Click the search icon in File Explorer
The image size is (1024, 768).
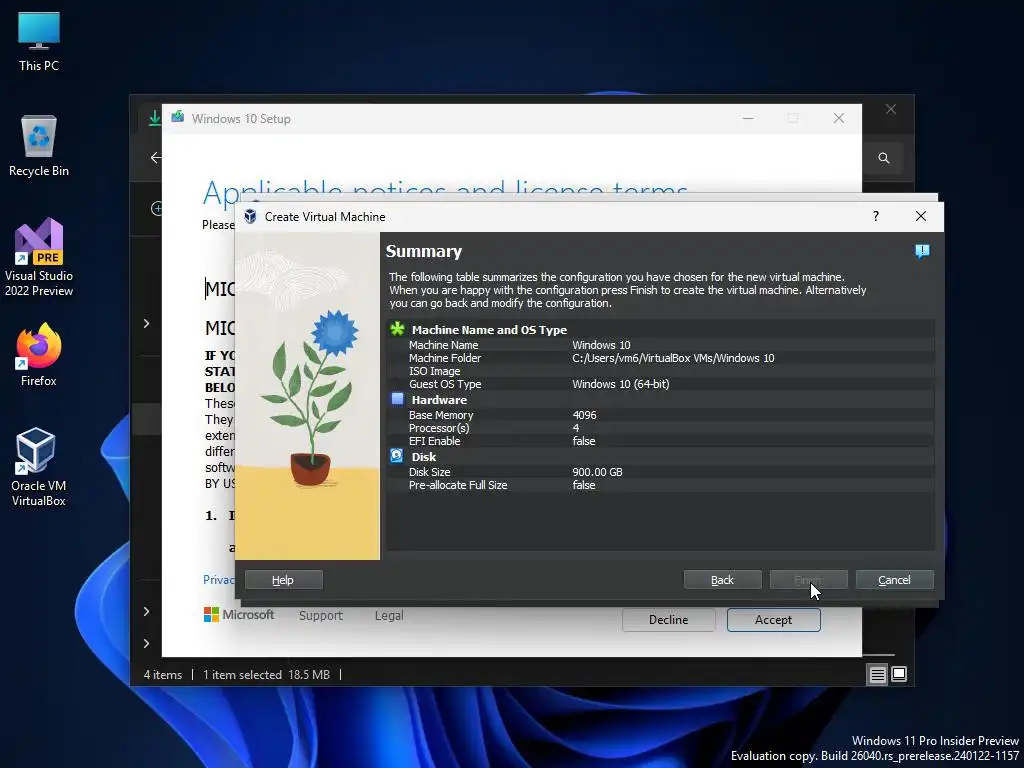tap(884, 158)
